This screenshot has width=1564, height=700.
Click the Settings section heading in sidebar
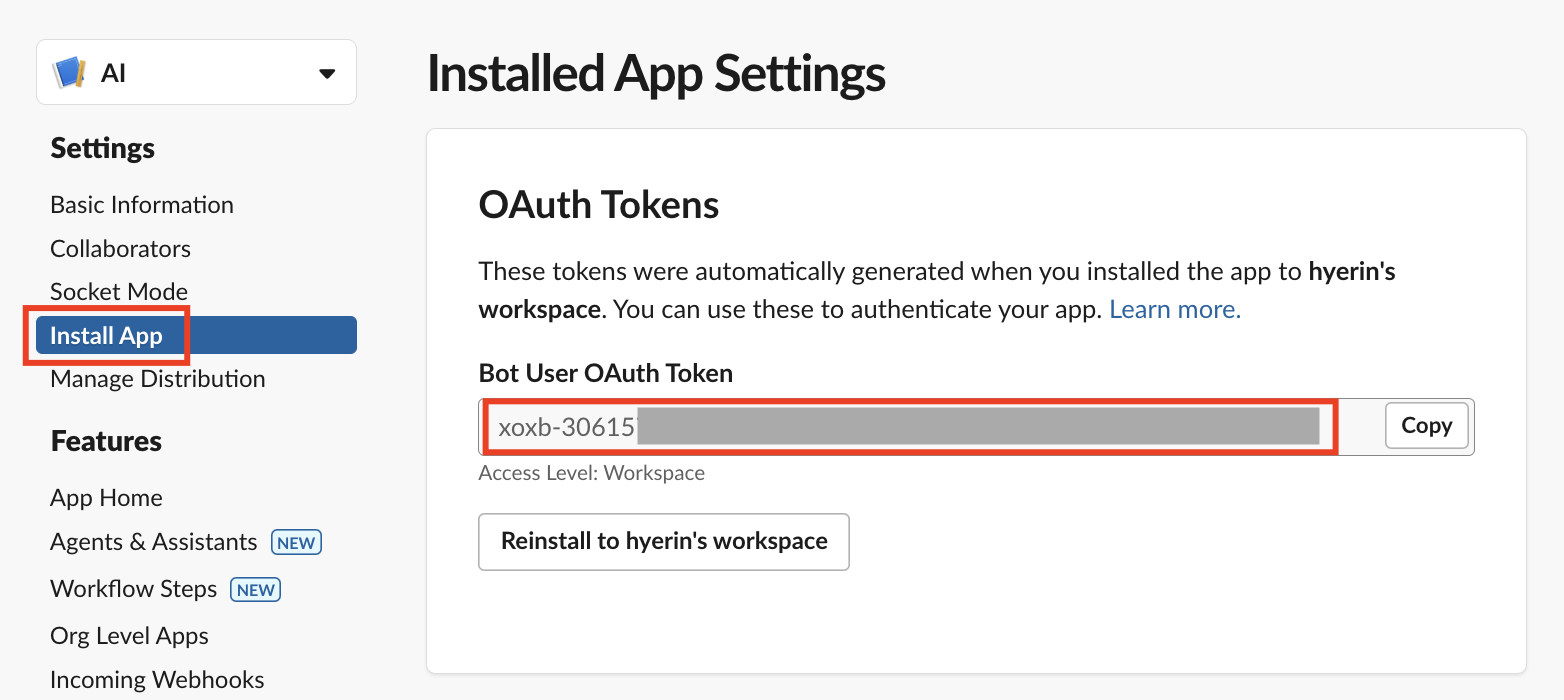coord(102,148)
